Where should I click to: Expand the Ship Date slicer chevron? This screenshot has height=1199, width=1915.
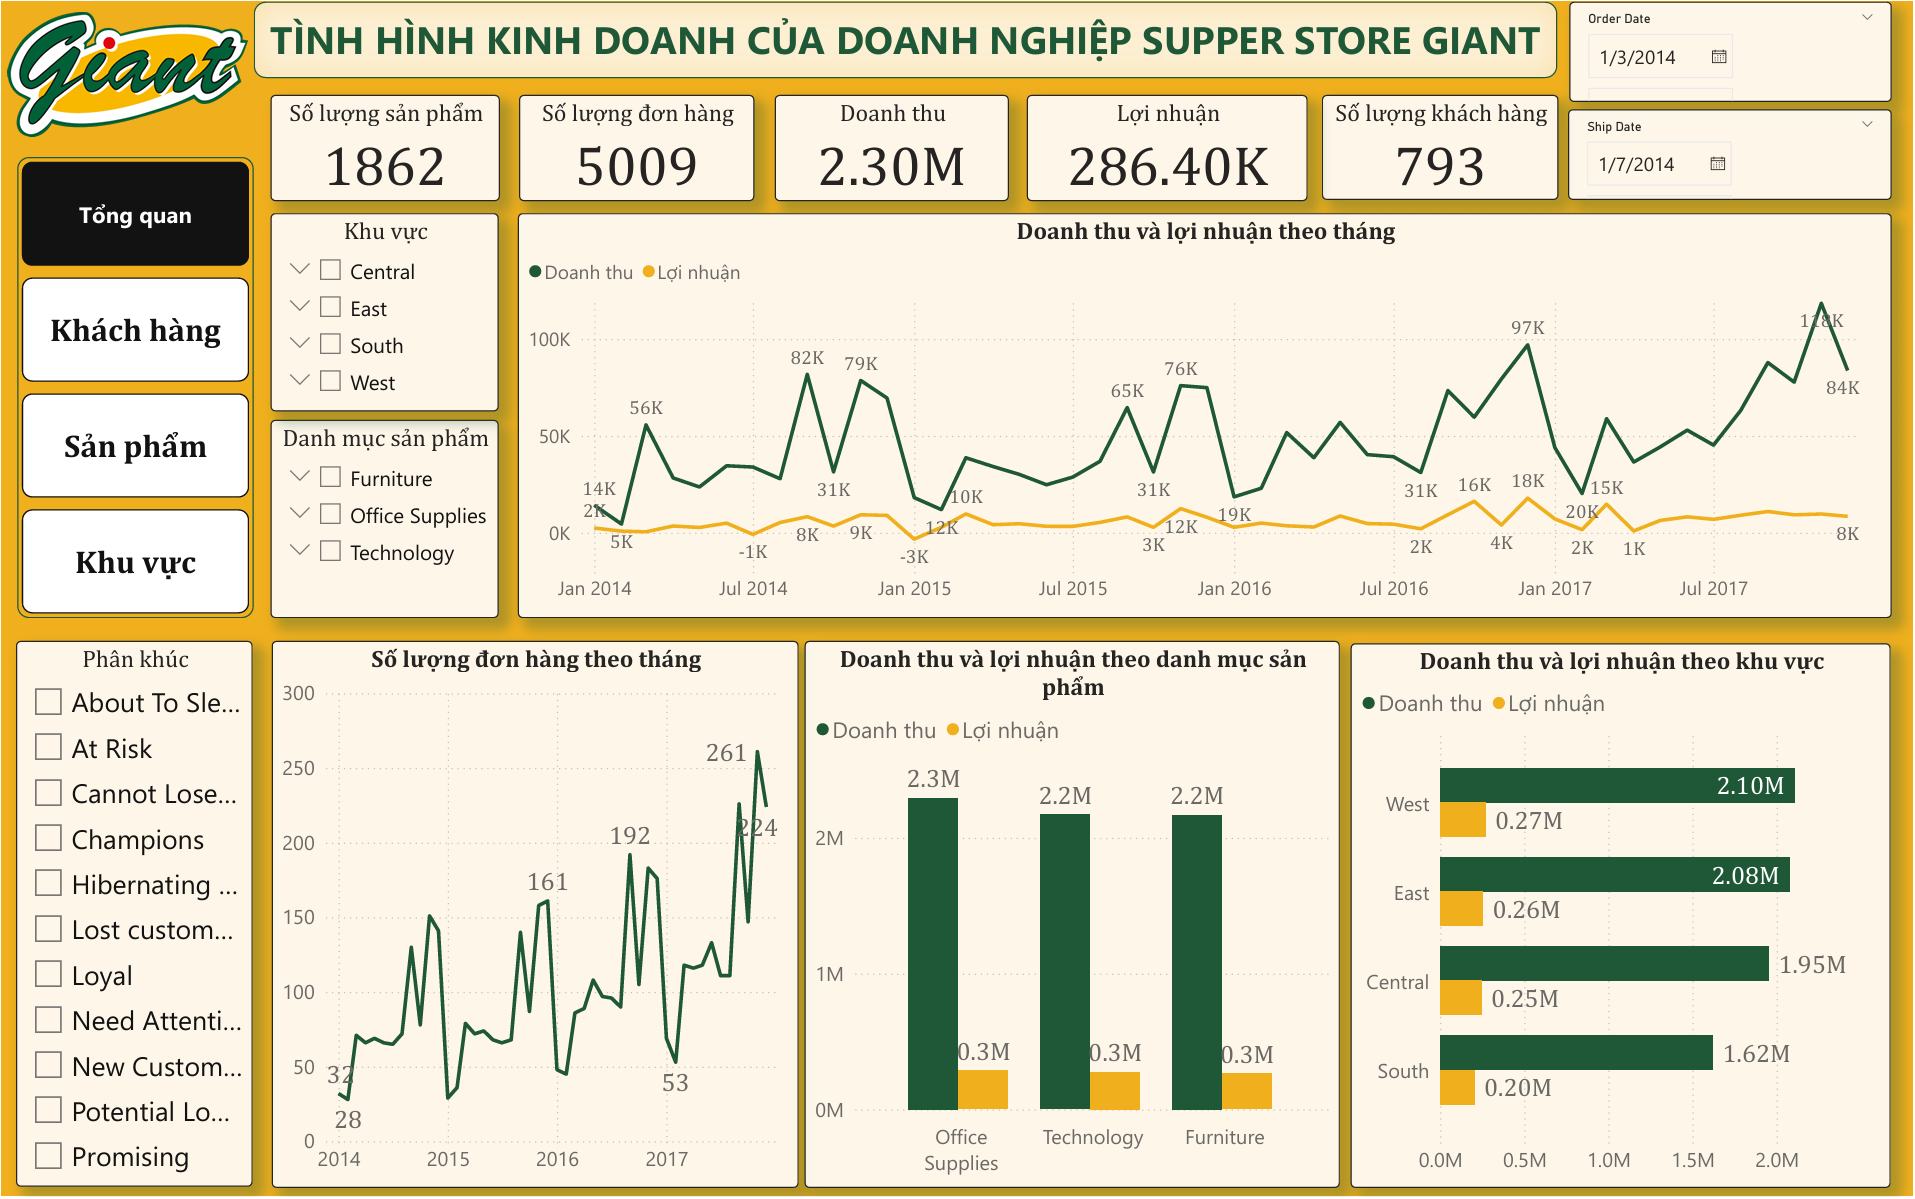click(1867, 125)
